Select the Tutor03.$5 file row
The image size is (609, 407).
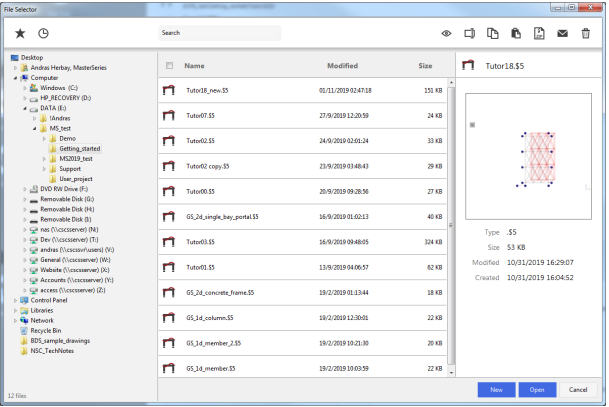303,242
